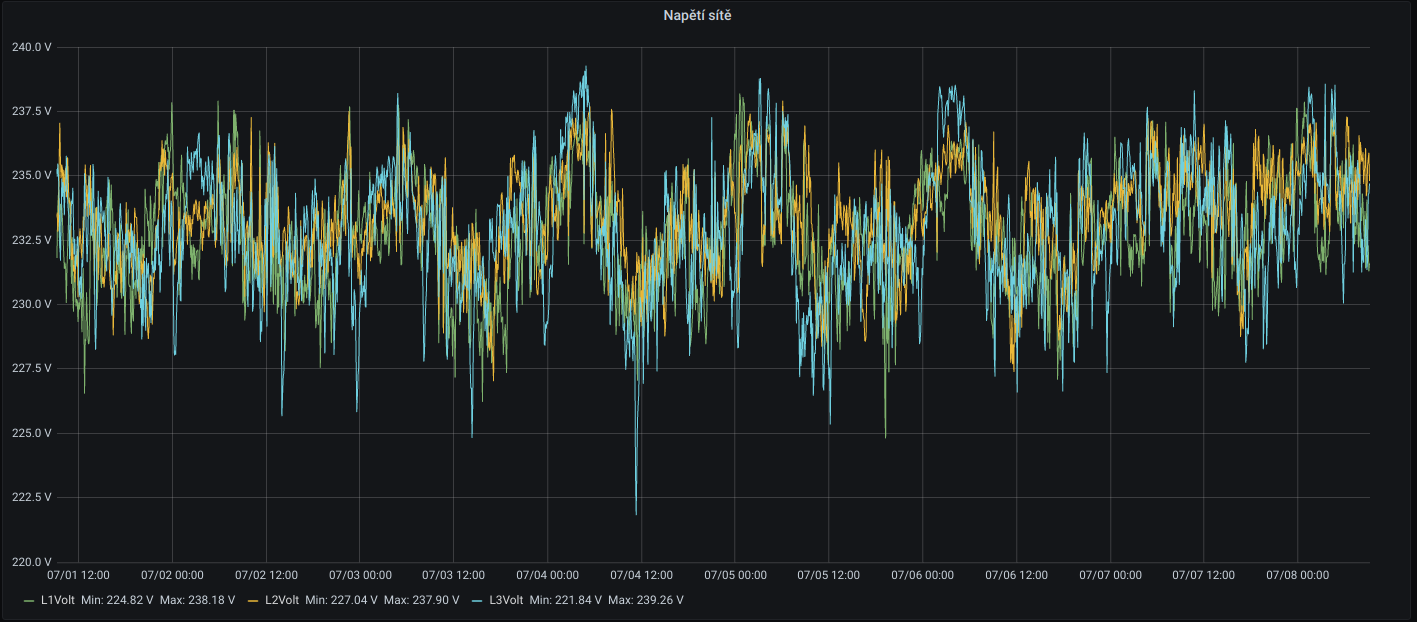1417x622 pixels.
Task: Click the 07/08 00:00 time axis label
Action: click(x=1297, y=575)
